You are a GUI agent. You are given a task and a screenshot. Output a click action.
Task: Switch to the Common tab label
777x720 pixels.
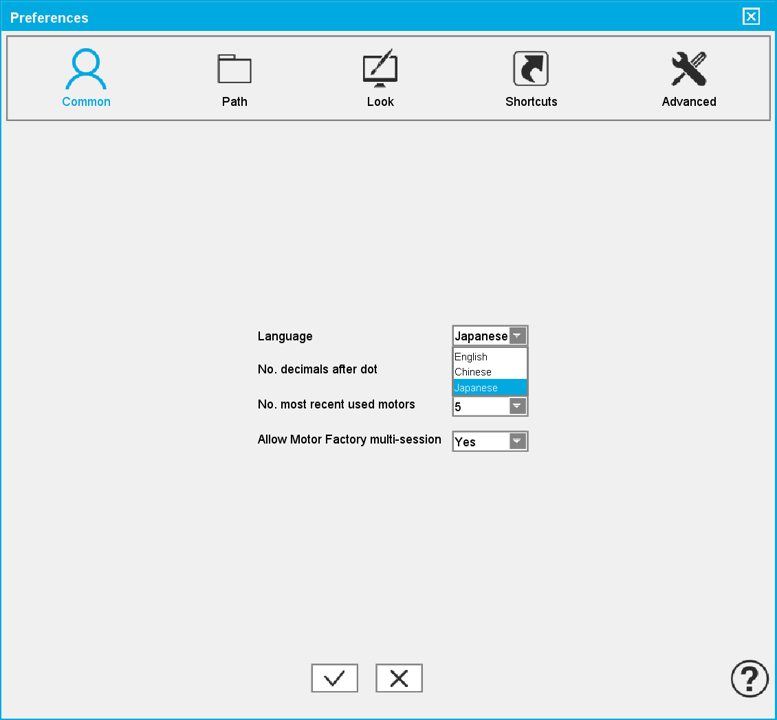86,102
